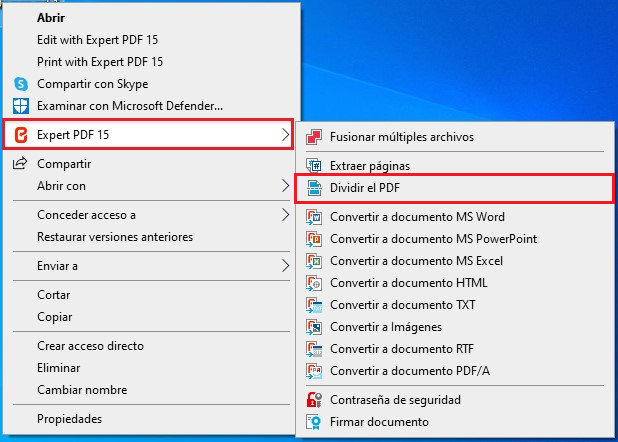Expand the Expert PDF 15 submenu arrow
This screenshot has width=618, height=442.
285,134
